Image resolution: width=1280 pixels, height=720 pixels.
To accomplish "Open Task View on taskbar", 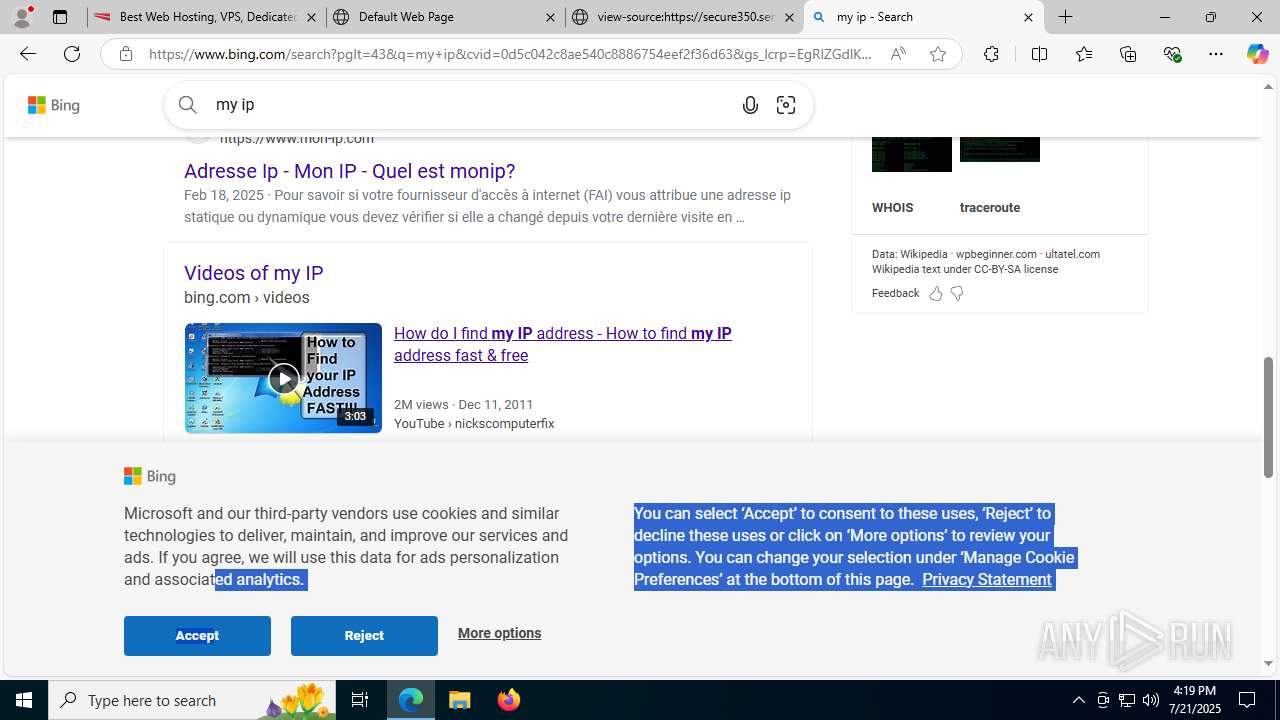I will [360, 700].
